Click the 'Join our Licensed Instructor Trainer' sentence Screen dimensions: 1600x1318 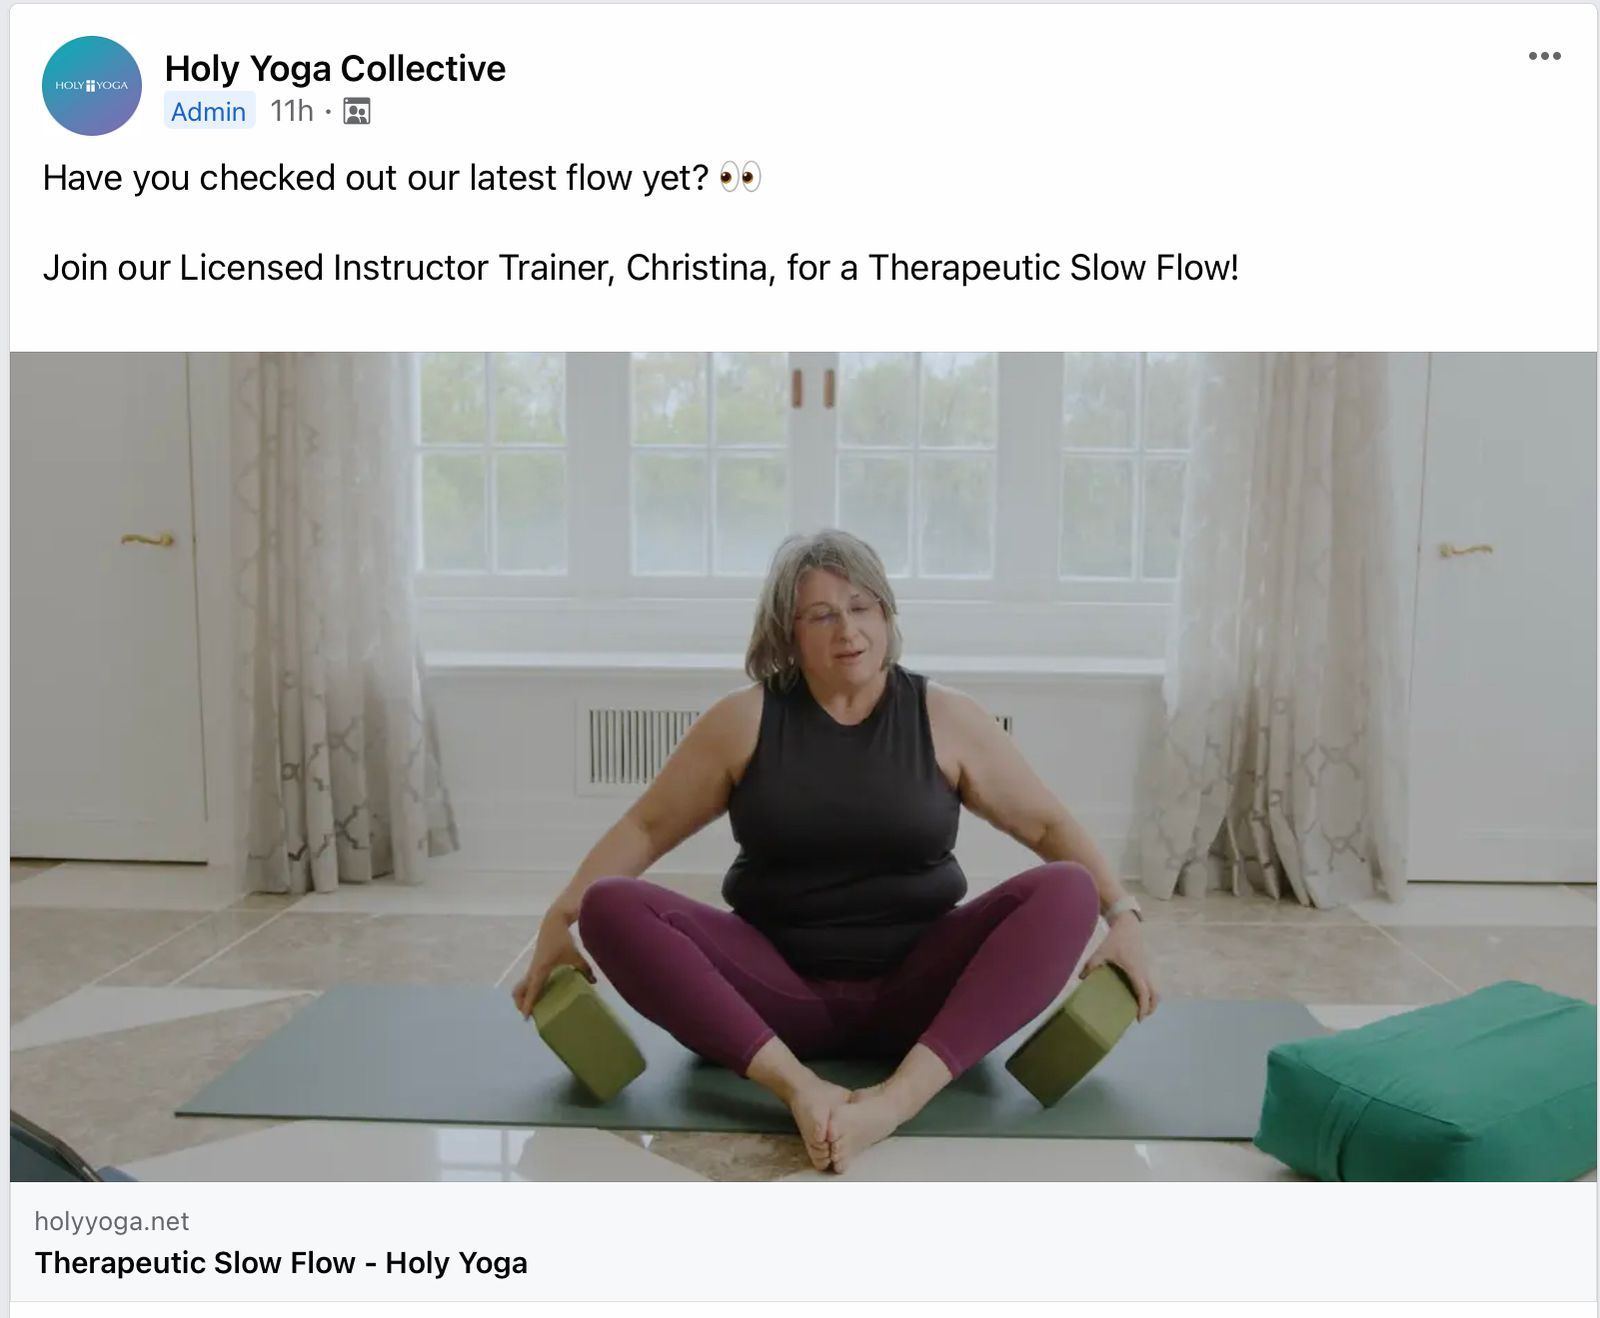tap(640, 268)
